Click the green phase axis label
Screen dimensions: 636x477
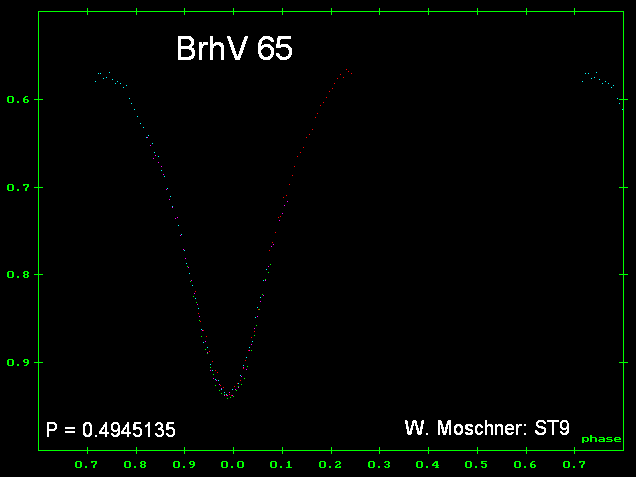click(601, 439)
